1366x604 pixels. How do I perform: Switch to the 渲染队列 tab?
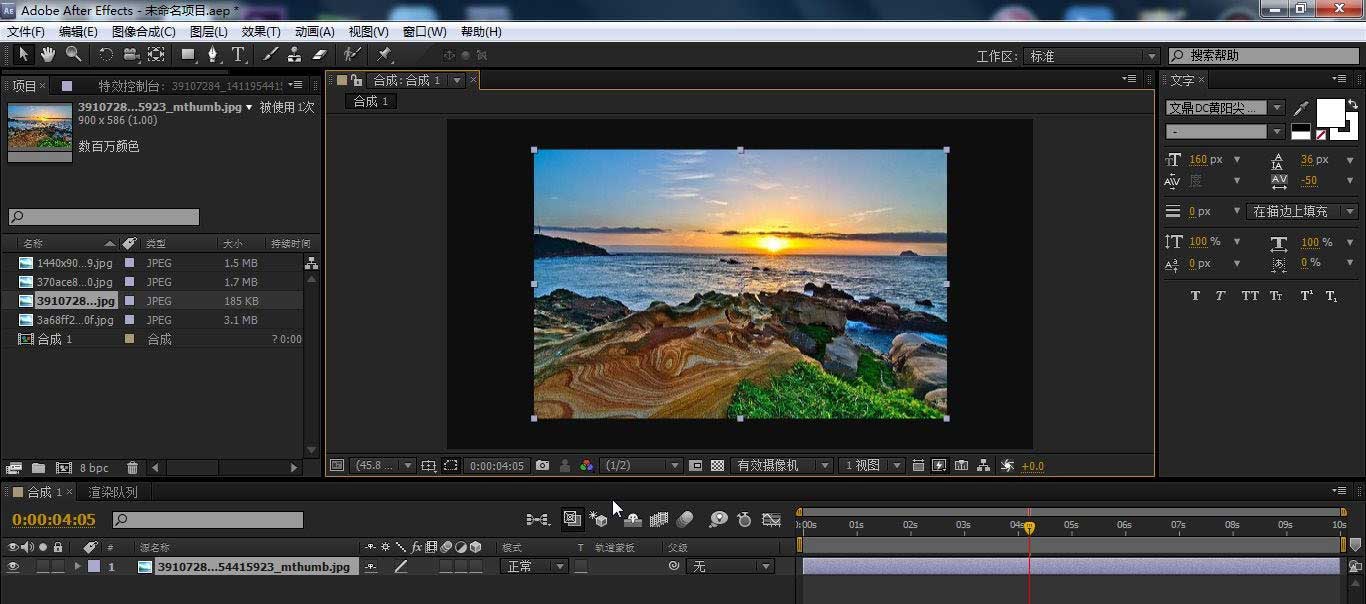[113, 492]
